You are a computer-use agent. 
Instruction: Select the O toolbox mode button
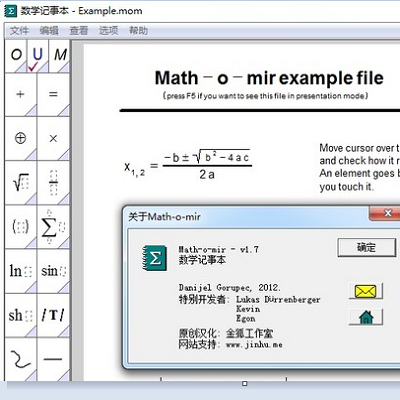point(16,56)
